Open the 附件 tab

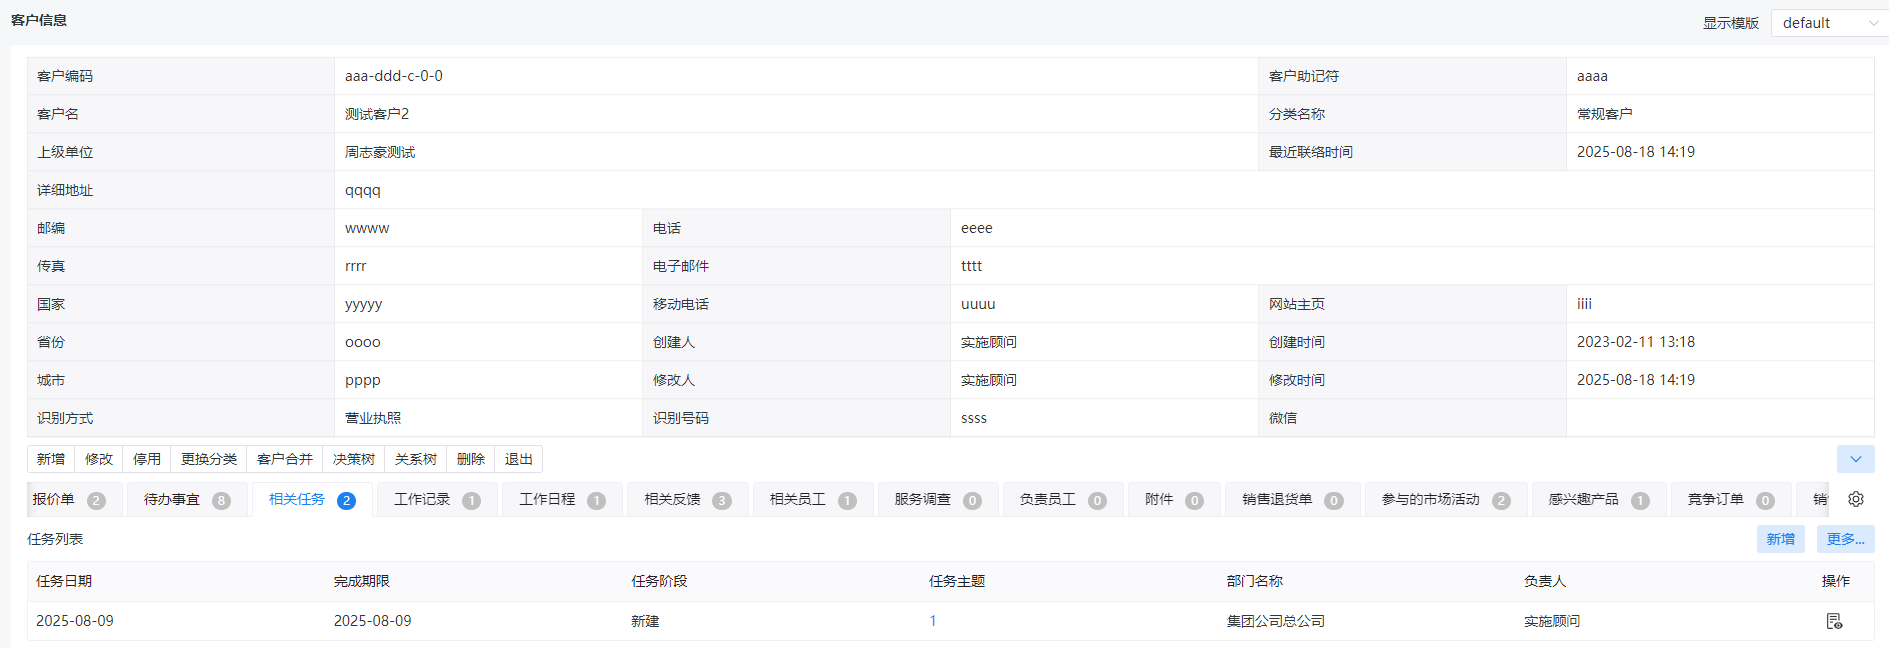(x=1173, y=500)
